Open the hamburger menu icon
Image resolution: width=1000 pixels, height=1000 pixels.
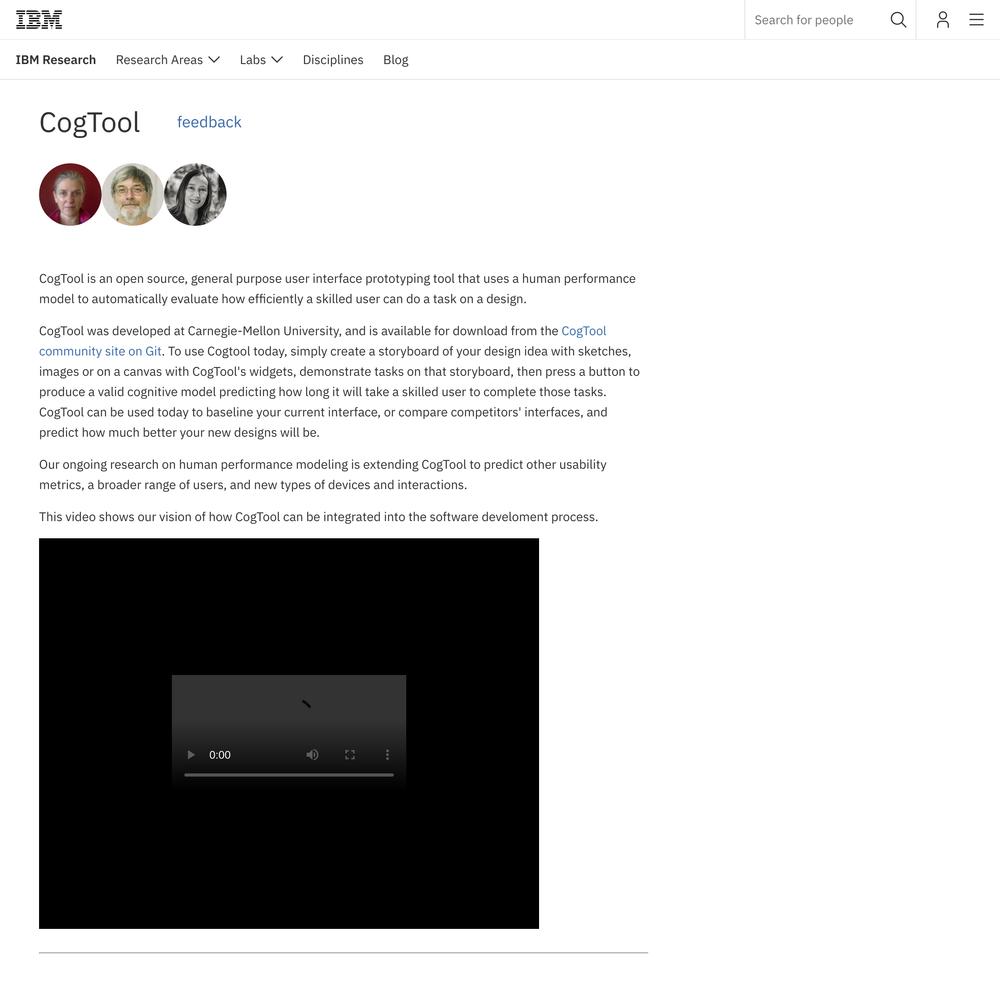[x=976, y=20]
